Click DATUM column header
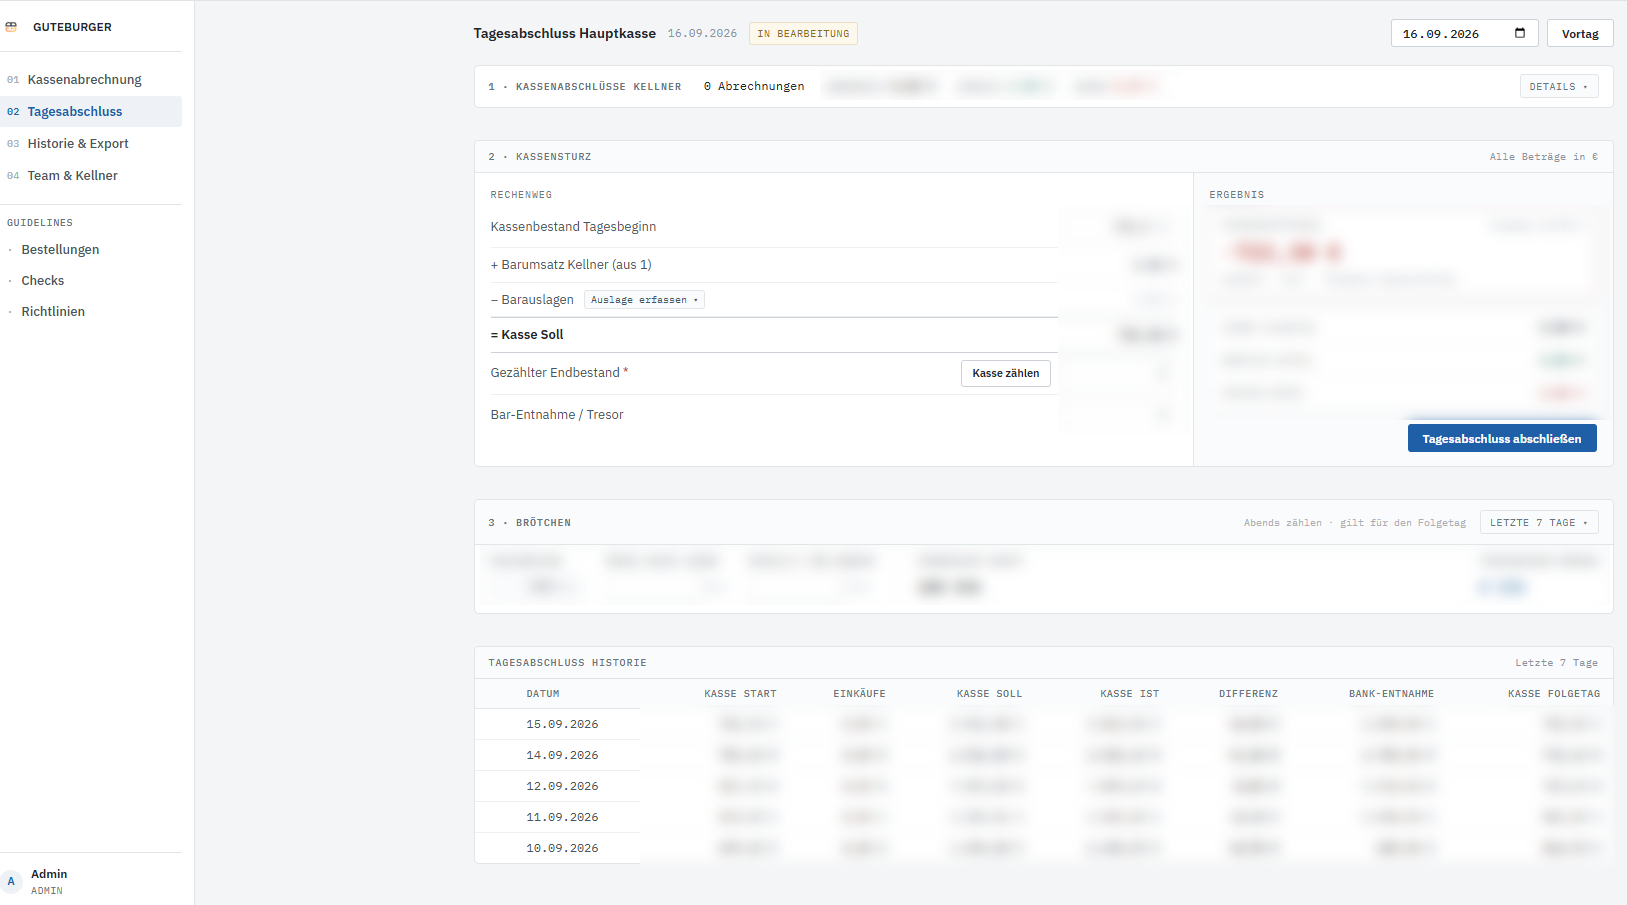The width and height of the screenshot is (1627, 905). pos(543,693)
